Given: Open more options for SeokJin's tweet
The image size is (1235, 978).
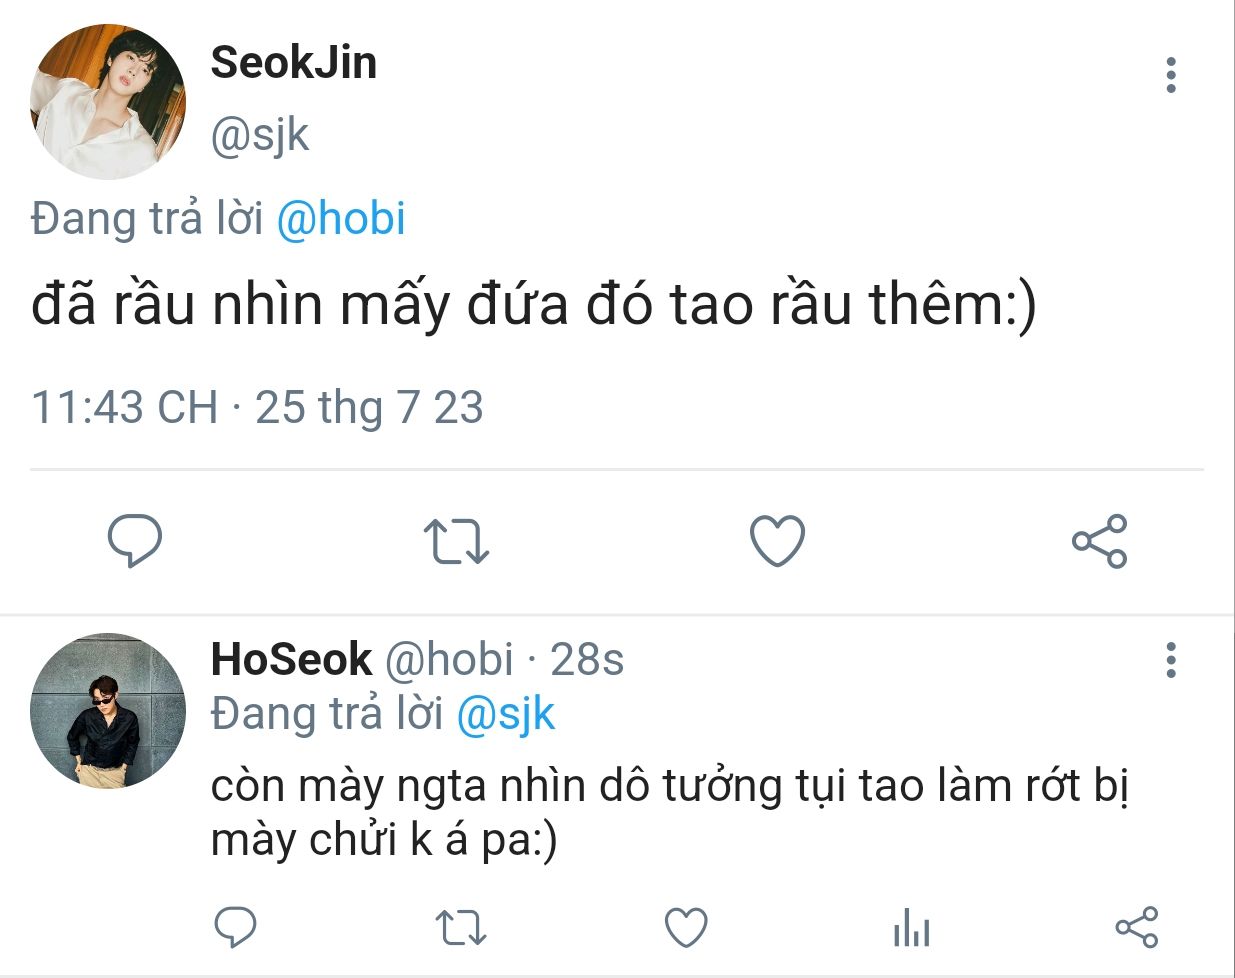Looking at the screenshot, I should pyautogui.click(x=1170, y=76).
